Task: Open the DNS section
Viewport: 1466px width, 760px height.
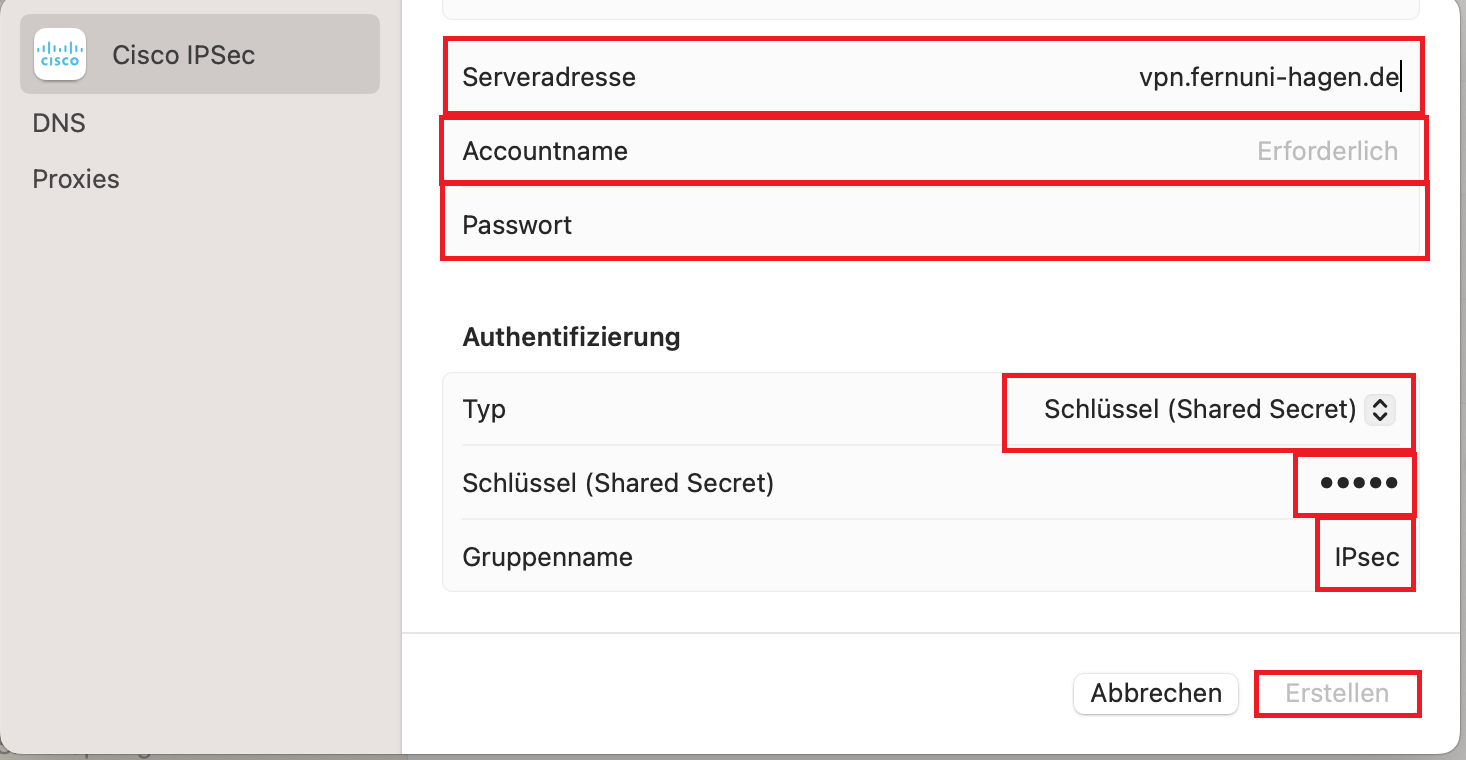Action: [59, 123]
